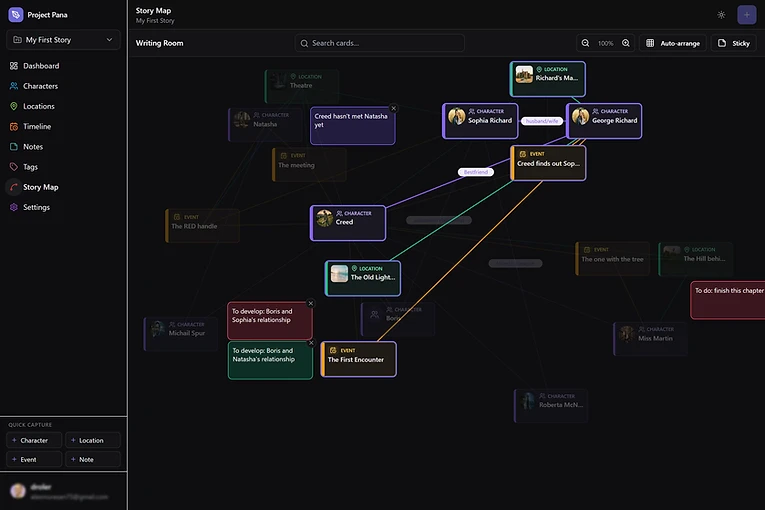765x510 pixels.
Task: Click 'The one with the tree' event card
Action: (612, 259)
